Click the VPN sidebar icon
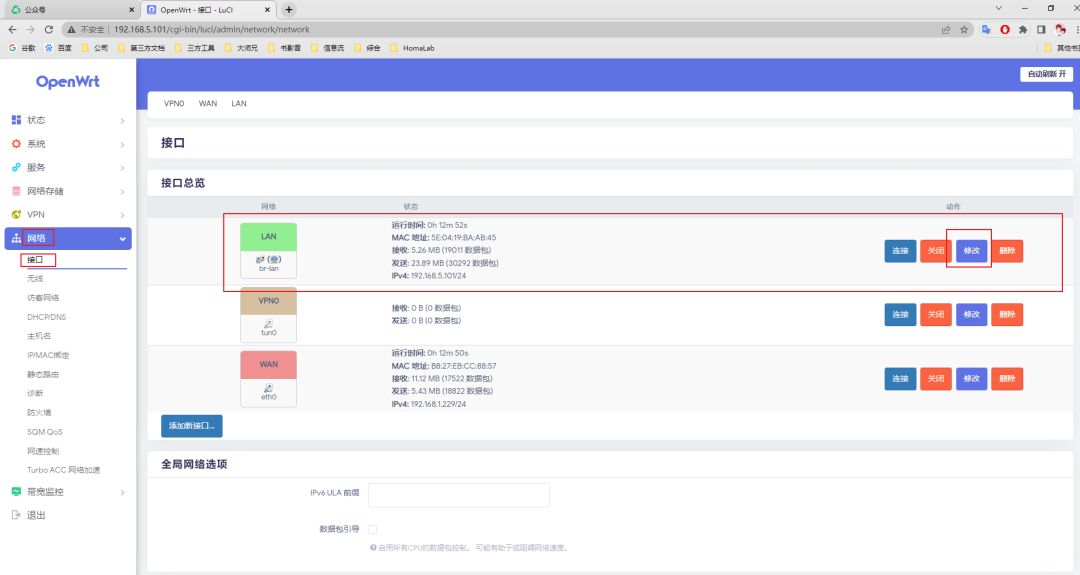The image size is (1080, 575). 17,214
